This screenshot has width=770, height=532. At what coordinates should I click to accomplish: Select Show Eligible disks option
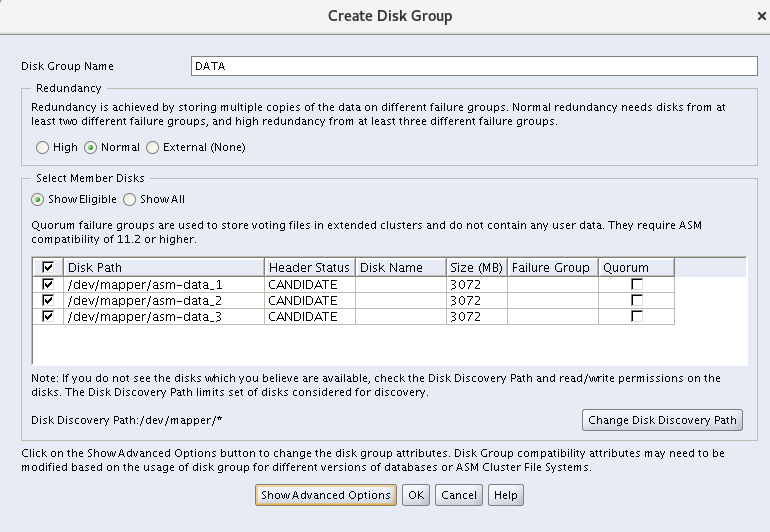click(38, 199)
